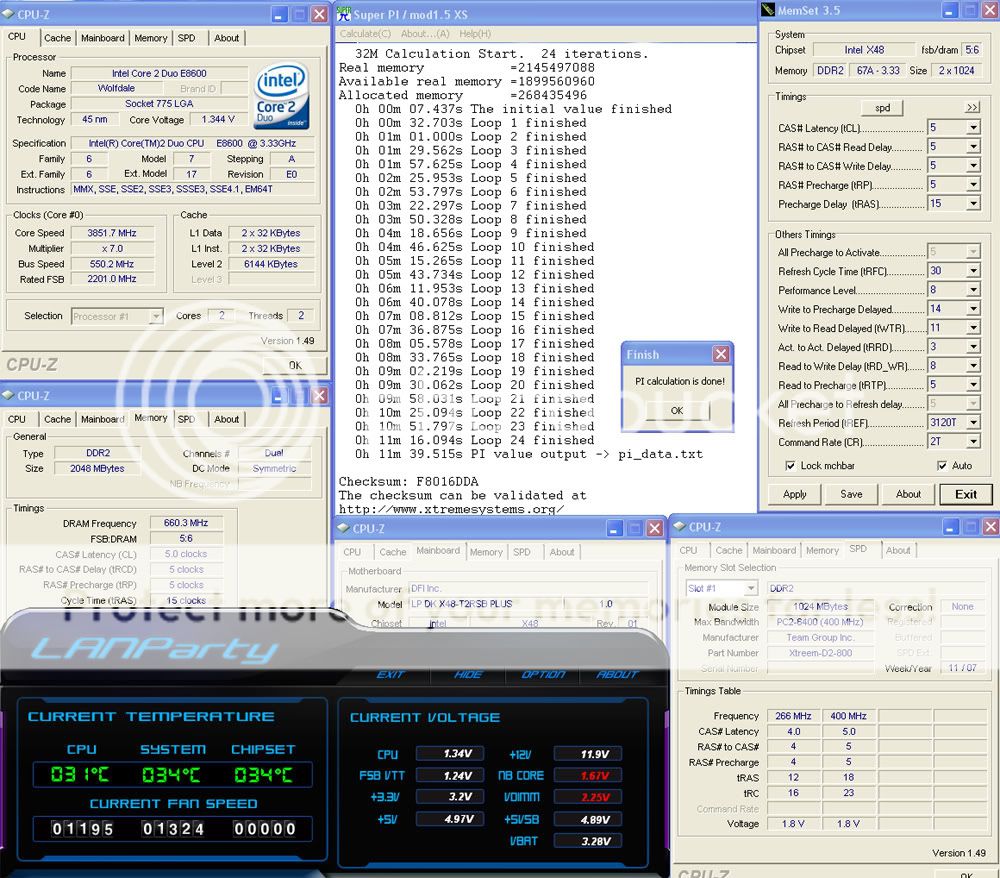Click the Bus Speed value "550.2 MHz"
Viewport: 1000px width, 878px height.
(112, 264)
